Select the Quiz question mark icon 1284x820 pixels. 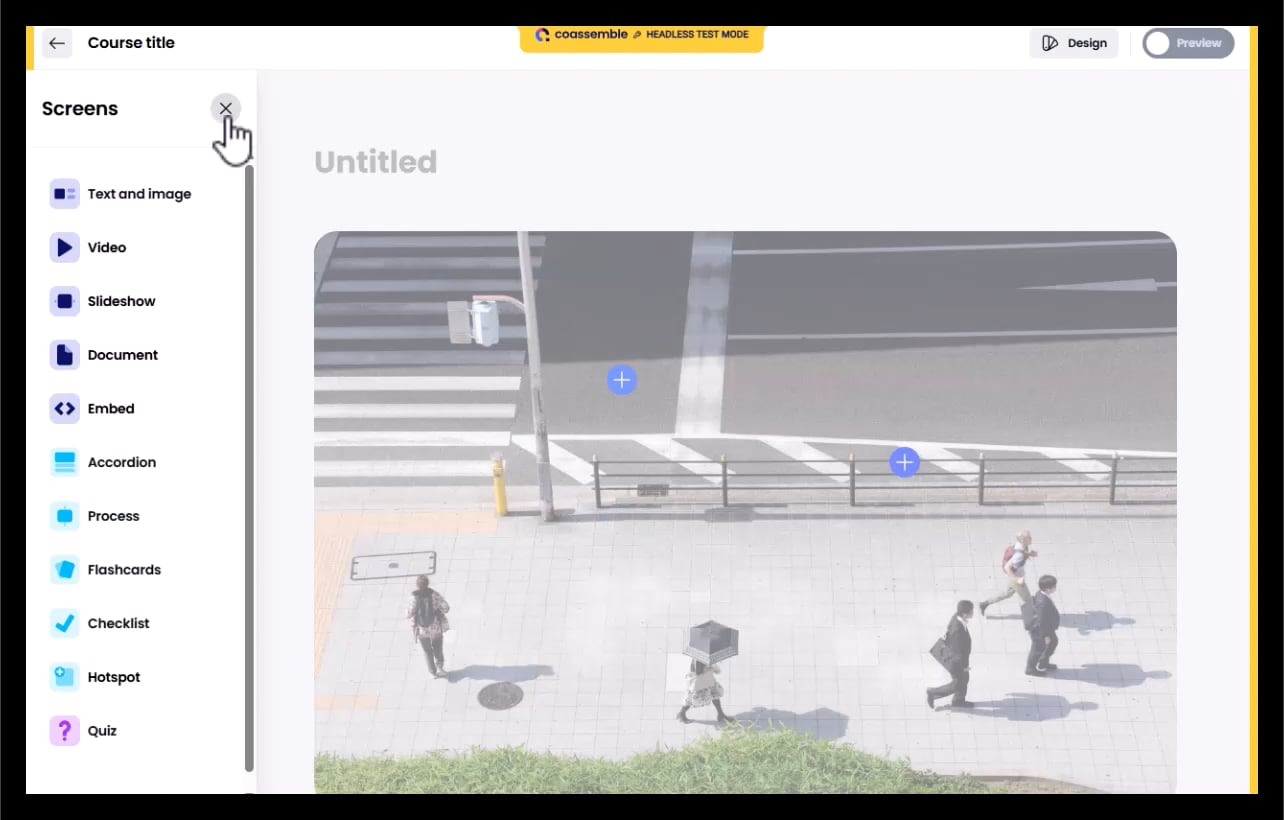pos(65,730)
